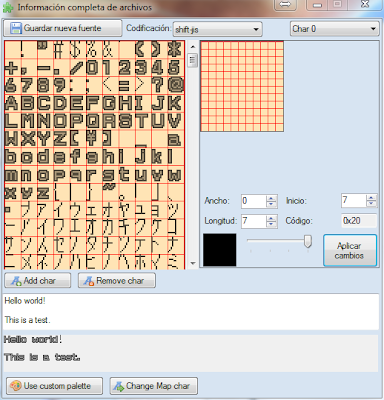Click the Código field showing 0x20

pos(359,221)
